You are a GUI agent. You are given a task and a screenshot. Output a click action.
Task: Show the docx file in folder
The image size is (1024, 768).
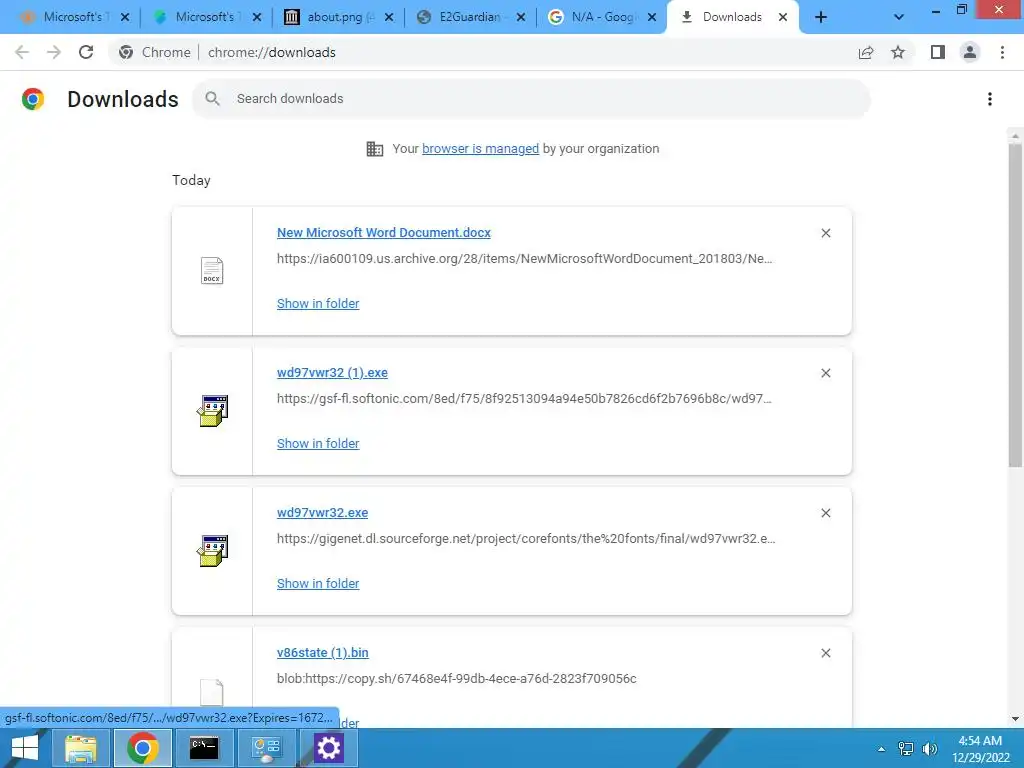tap(318, 304)
